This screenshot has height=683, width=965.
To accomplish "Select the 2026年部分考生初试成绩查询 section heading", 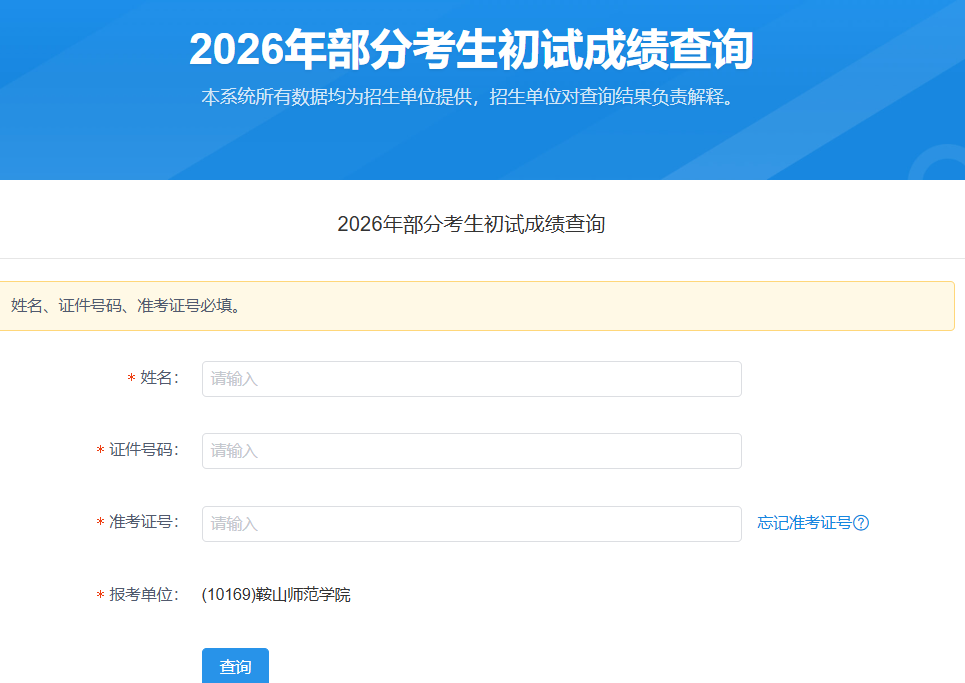I will click(471, 224).
